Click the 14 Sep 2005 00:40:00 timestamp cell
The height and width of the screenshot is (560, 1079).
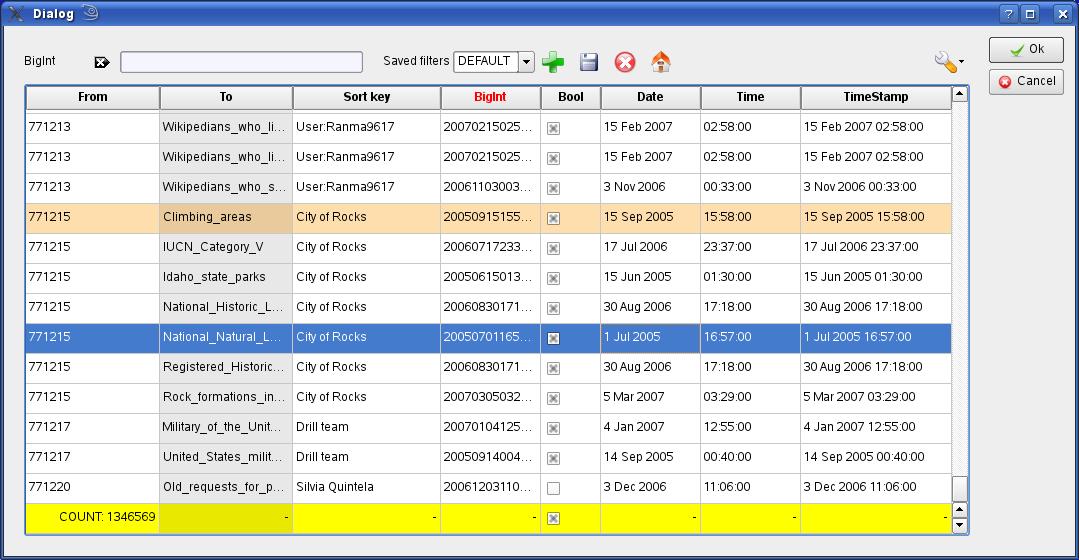pos(876,457)
